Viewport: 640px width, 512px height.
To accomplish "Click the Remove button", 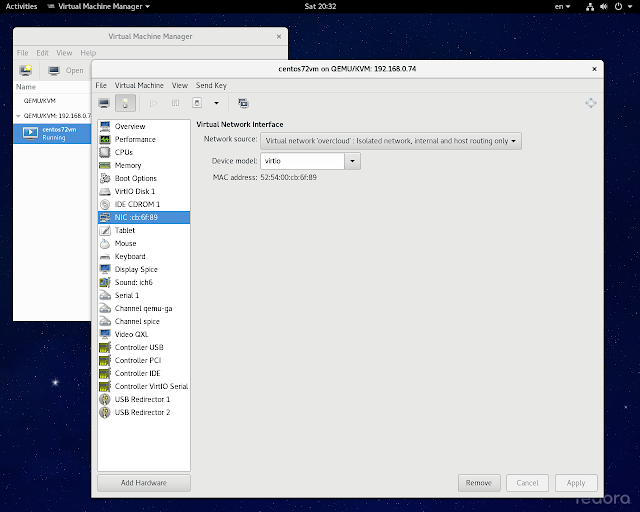I will point(479,483).
